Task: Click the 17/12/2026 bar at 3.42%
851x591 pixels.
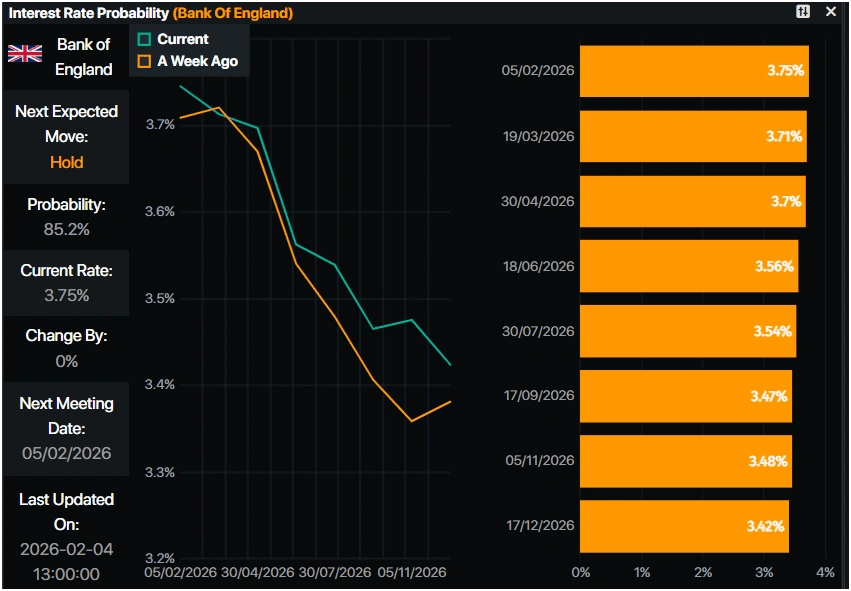Action: pyautogui.click(x=684, y=526)
